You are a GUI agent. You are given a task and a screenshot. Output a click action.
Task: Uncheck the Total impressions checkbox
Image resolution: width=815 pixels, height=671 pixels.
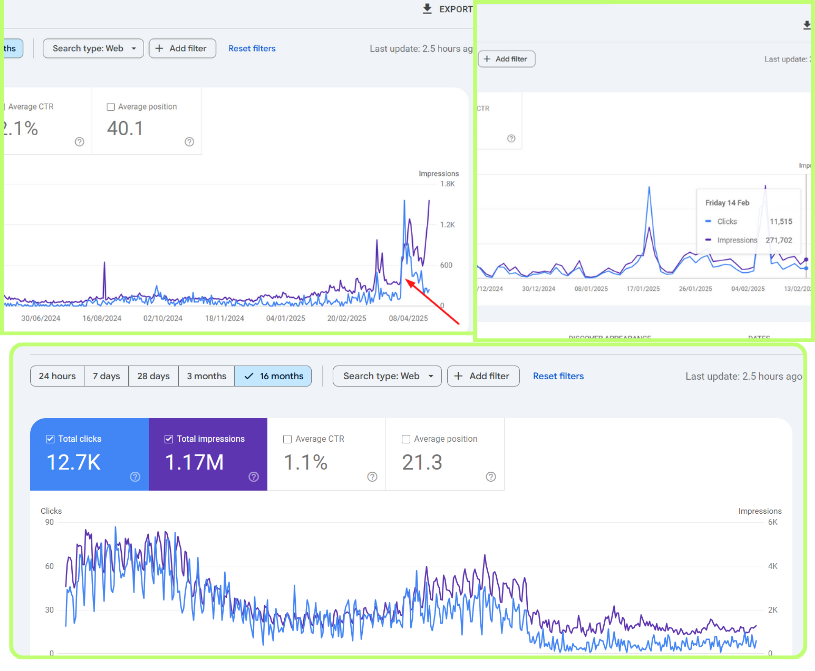point(169,439)
